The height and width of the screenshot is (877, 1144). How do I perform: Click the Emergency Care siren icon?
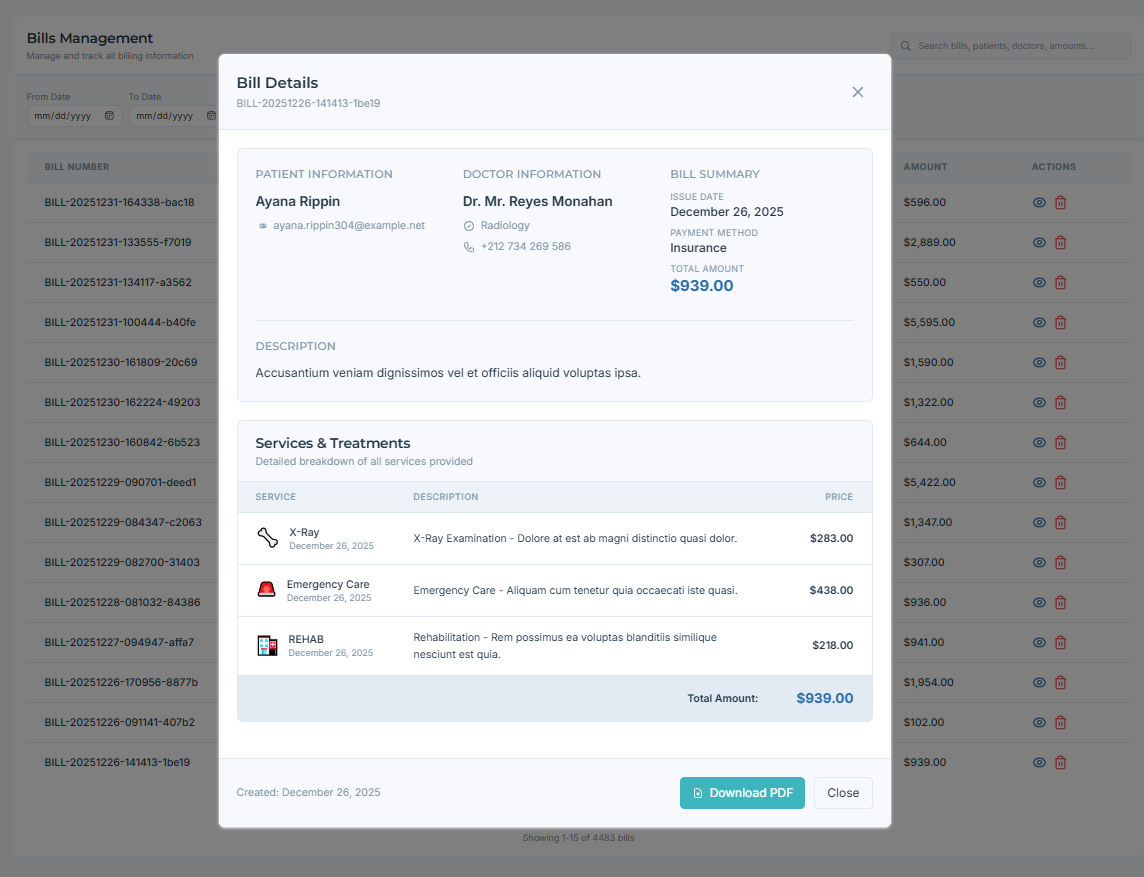pos(266,590)
